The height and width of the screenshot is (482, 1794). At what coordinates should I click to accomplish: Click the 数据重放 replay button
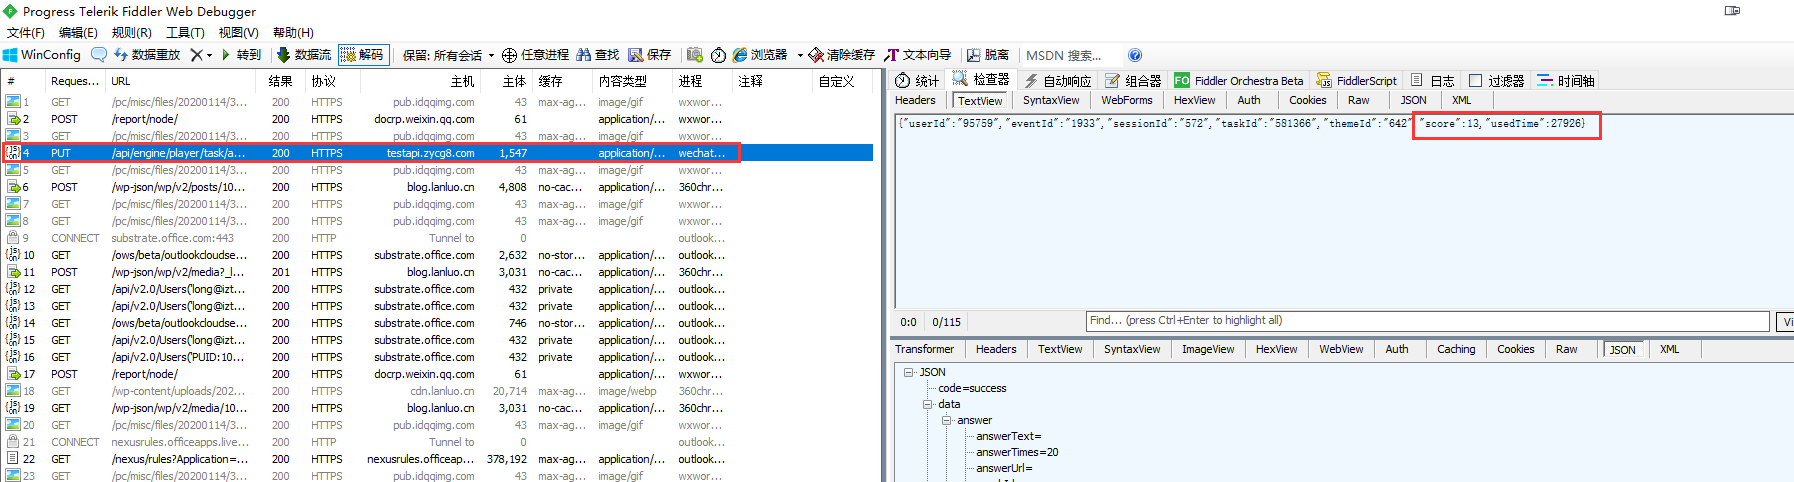point(147,55)
